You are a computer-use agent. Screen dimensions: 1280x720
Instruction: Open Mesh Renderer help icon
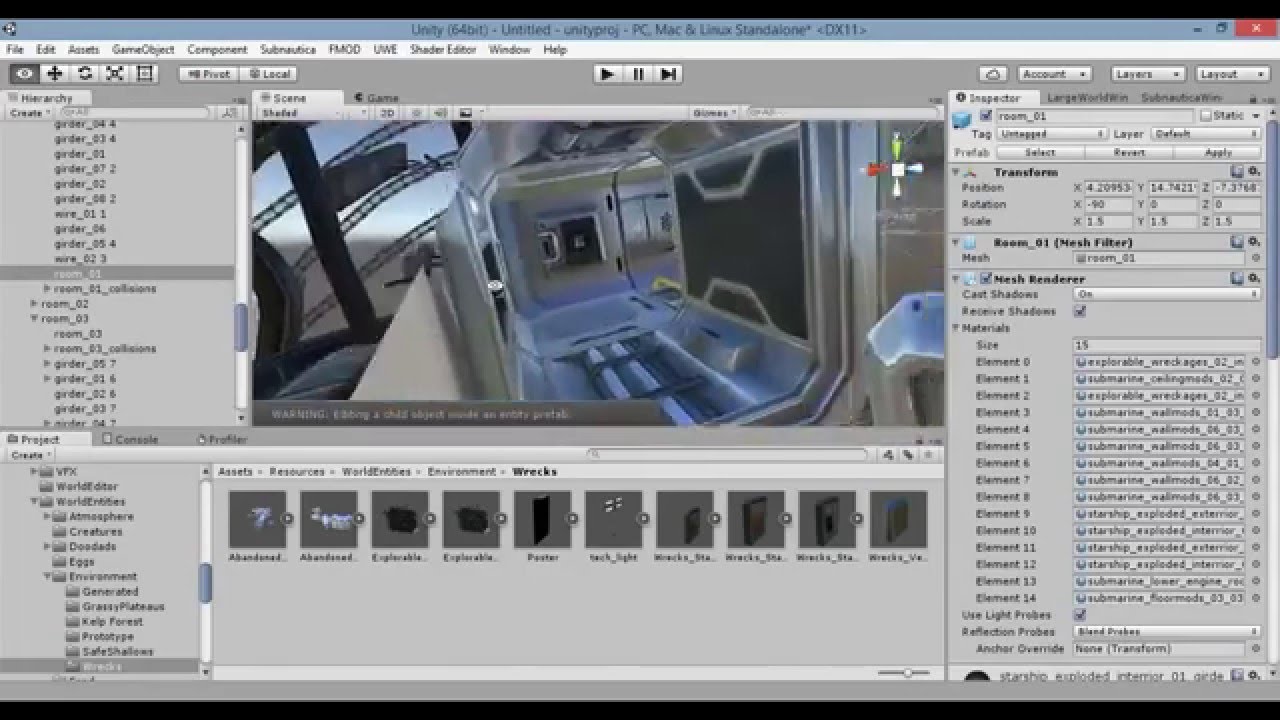pyautogui.click(x=1238, y=278)
